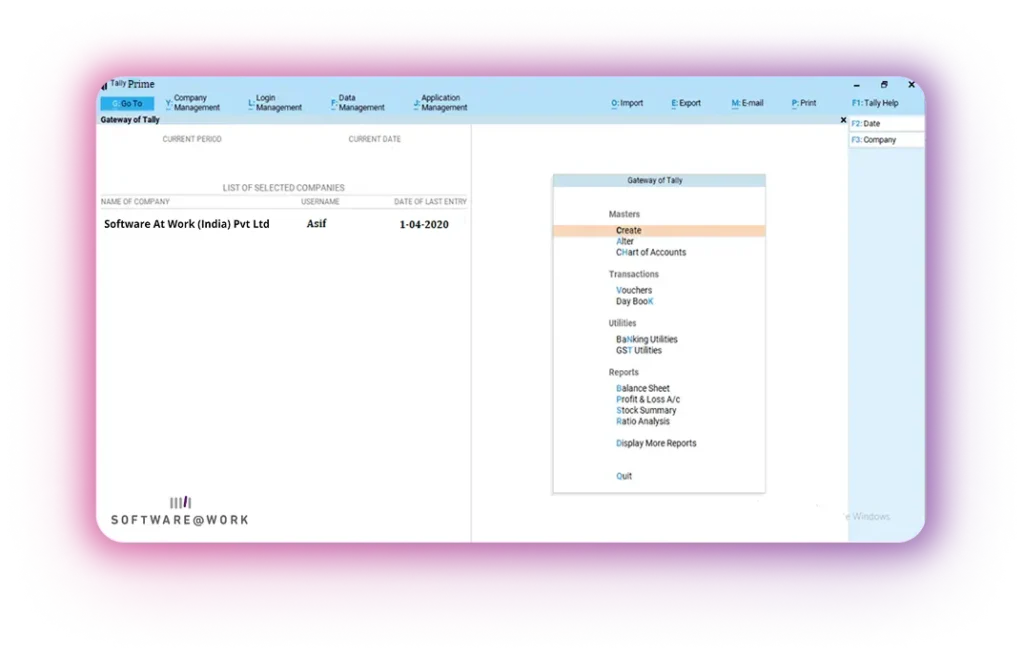1024x657 pixels.
Task: Open the E-mail menu
Action: [x=747, y=103]
